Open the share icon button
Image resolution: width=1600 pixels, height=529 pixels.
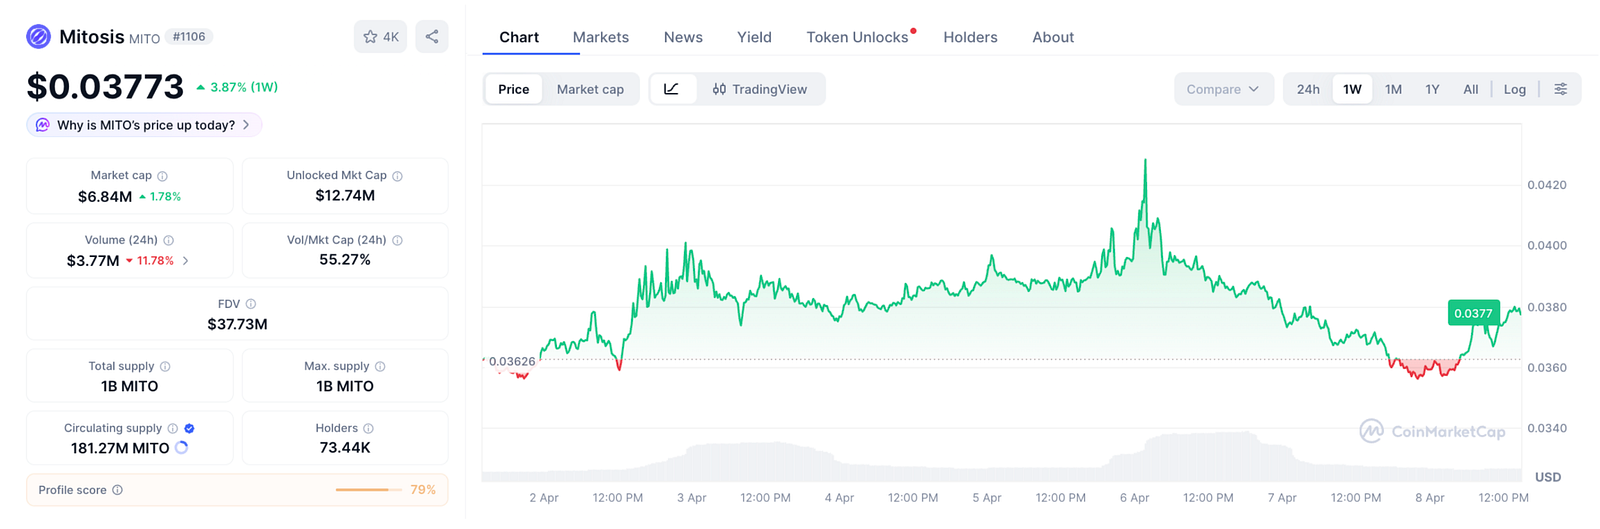point(432,37)
